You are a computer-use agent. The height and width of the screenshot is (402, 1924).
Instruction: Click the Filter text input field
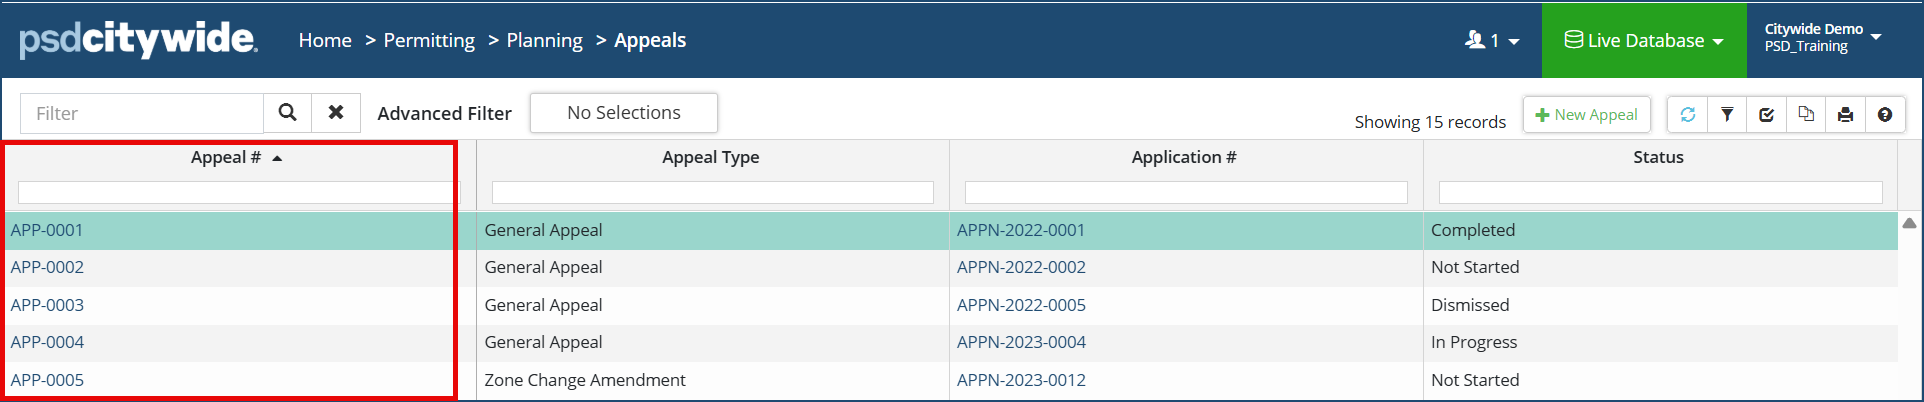click(142, 113)
